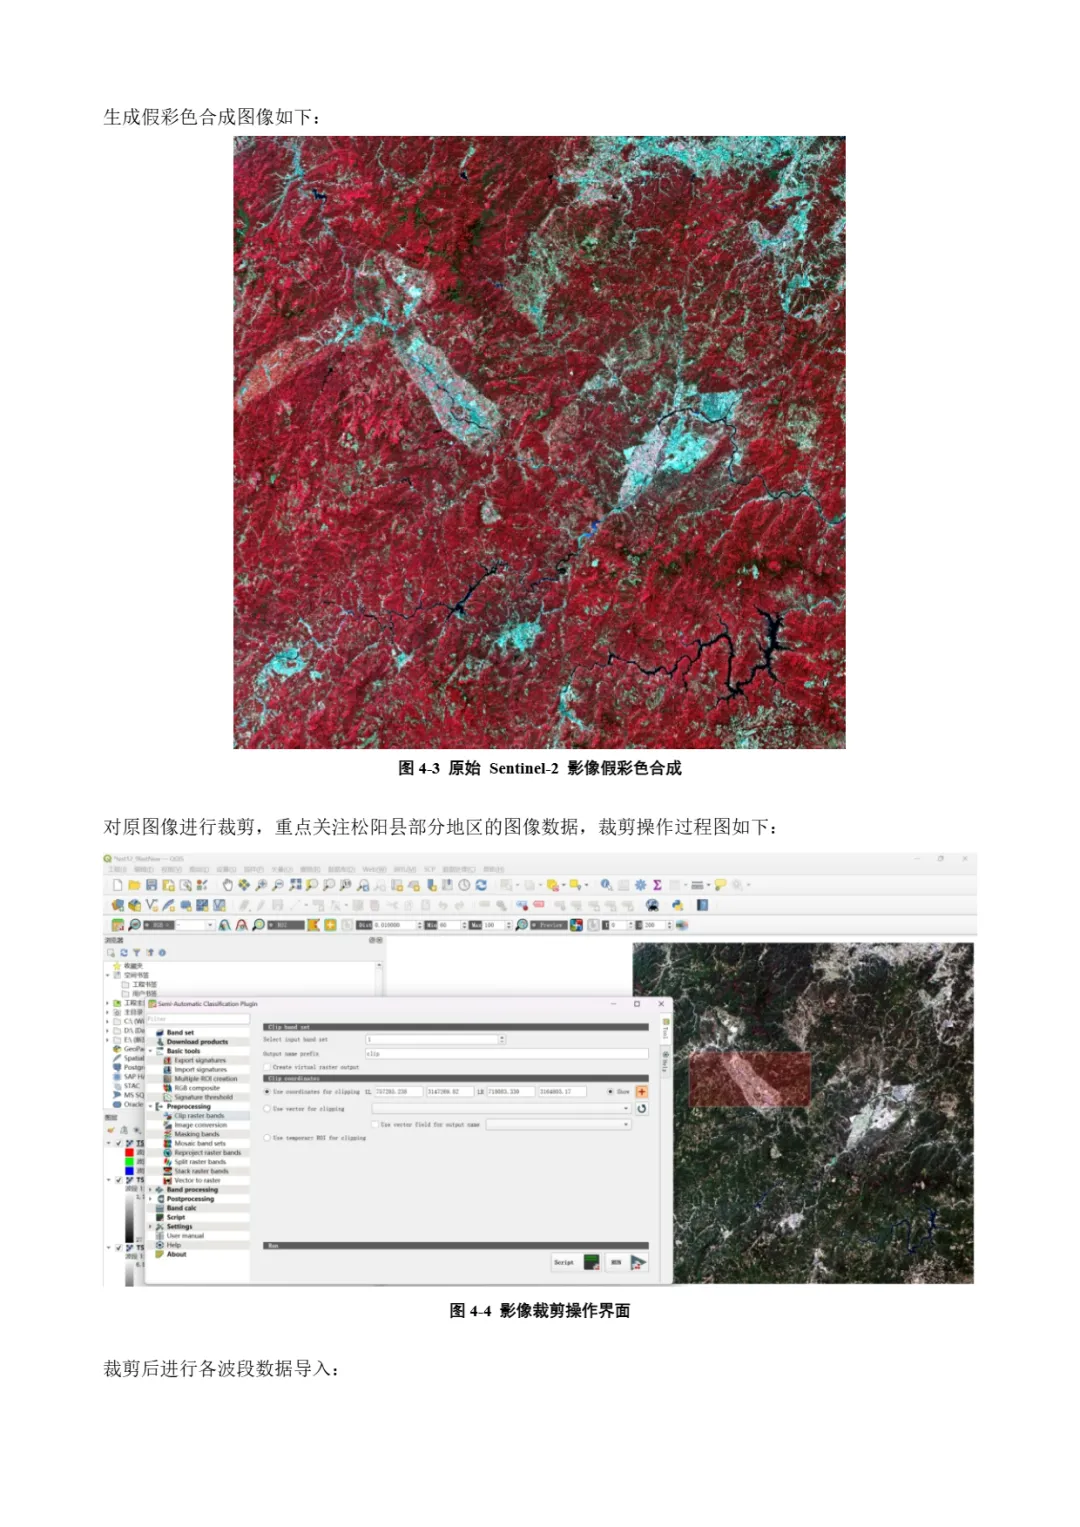
Task: Collapse the Basic tools tree section
Action: 151,1051
